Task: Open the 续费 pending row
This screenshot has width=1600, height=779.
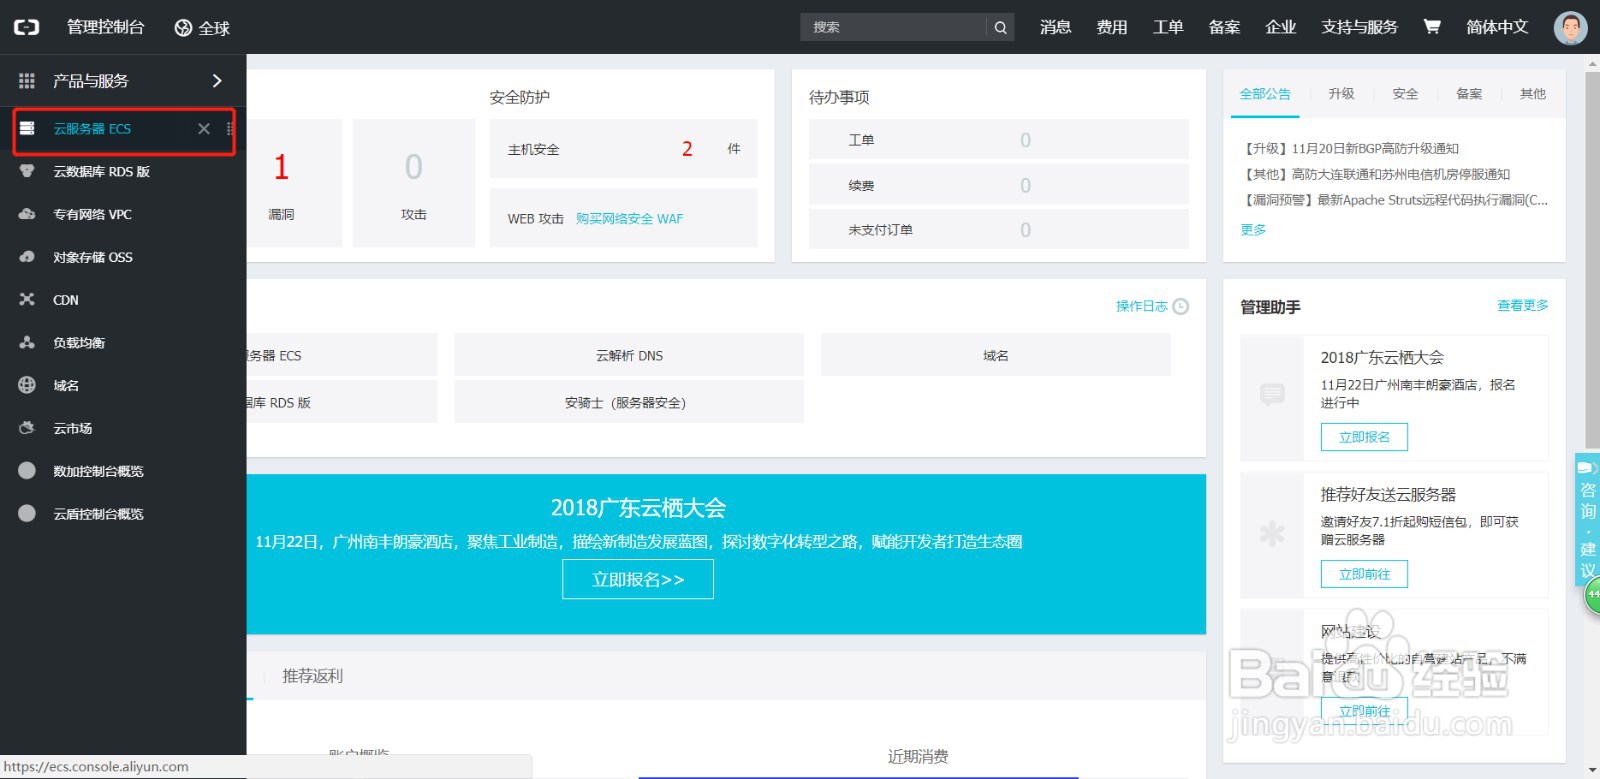Action: 999,185
